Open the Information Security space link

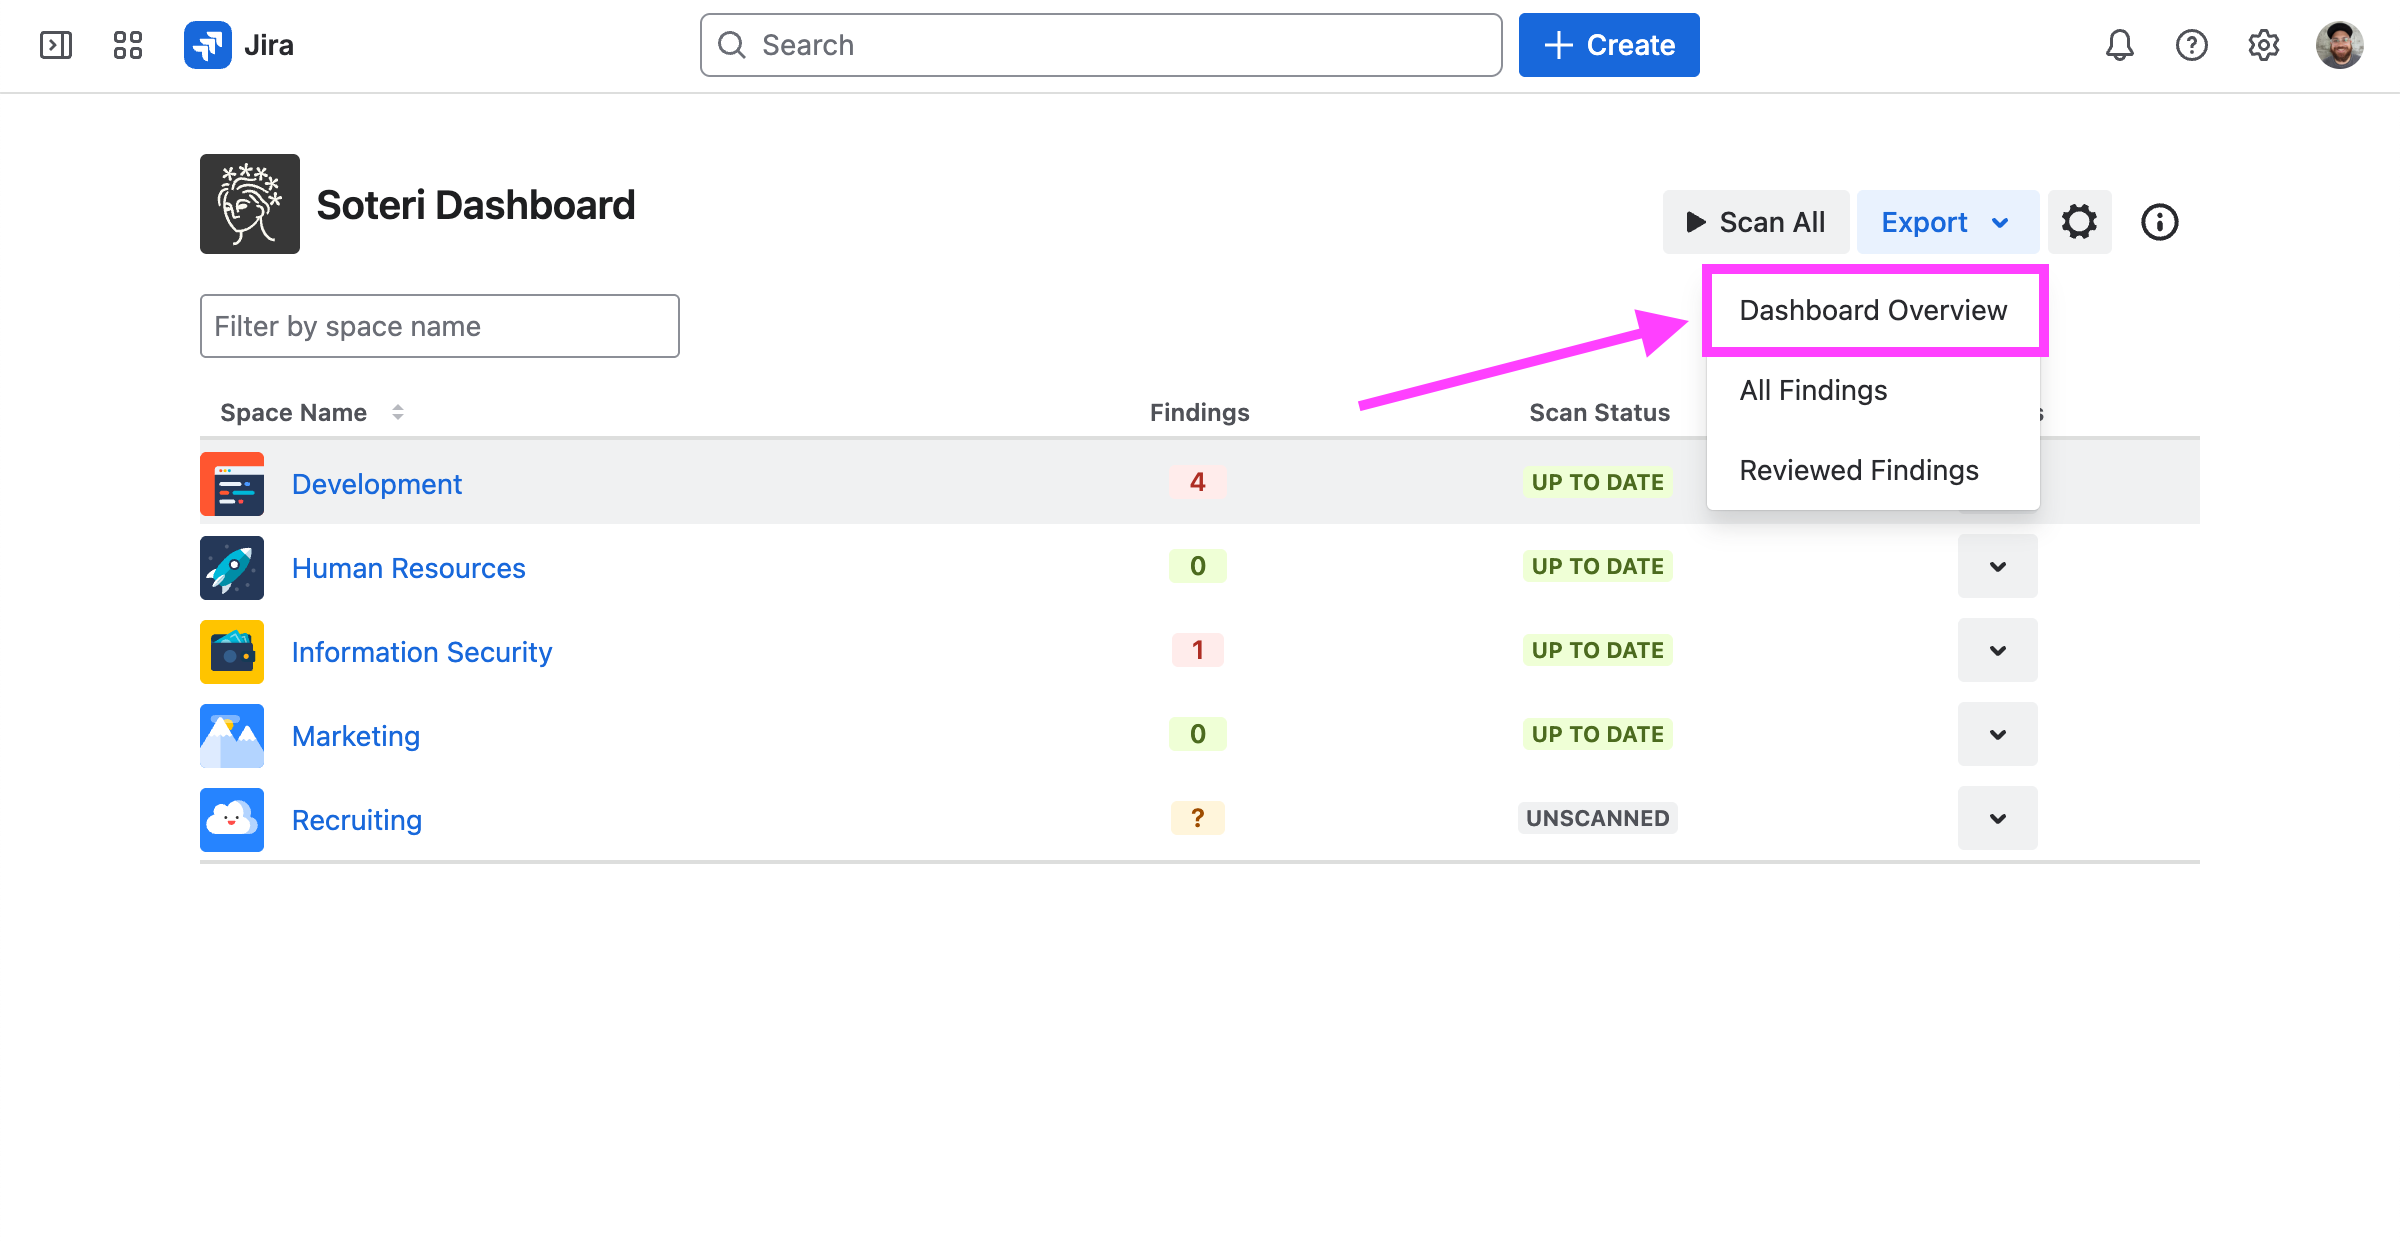tap(421, 652)
